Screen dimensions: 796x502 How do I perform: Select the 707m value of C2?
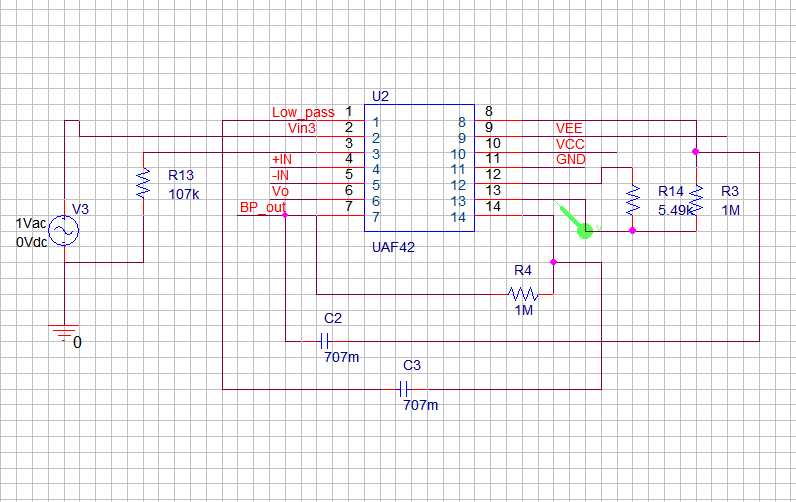click(x=342, y=357)
